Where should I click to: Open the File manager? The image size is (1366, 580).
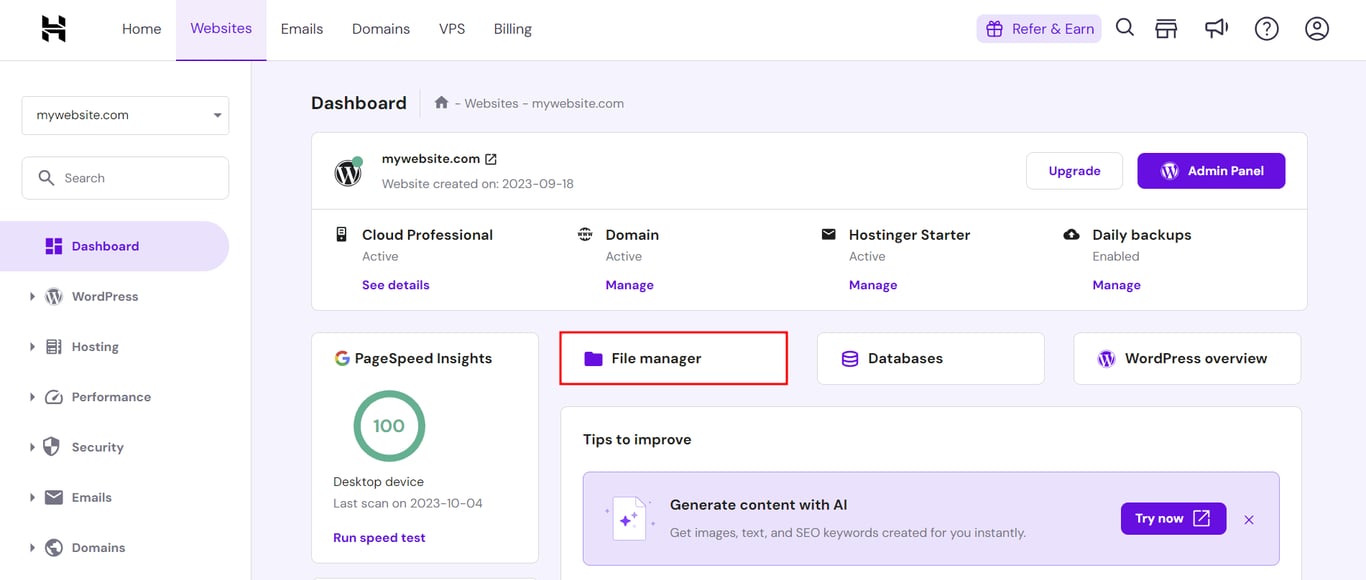pos(672,357)
